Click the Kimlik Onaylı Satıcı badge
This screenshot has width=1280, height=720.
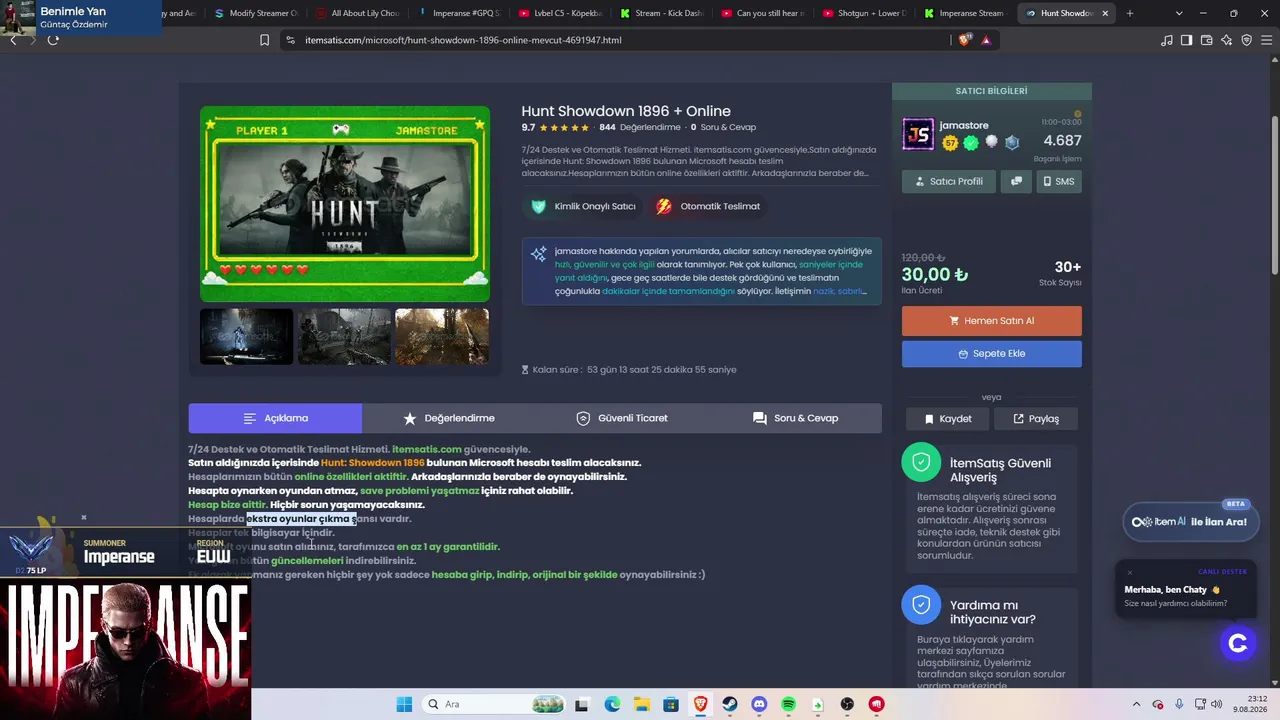coord(584,207)
